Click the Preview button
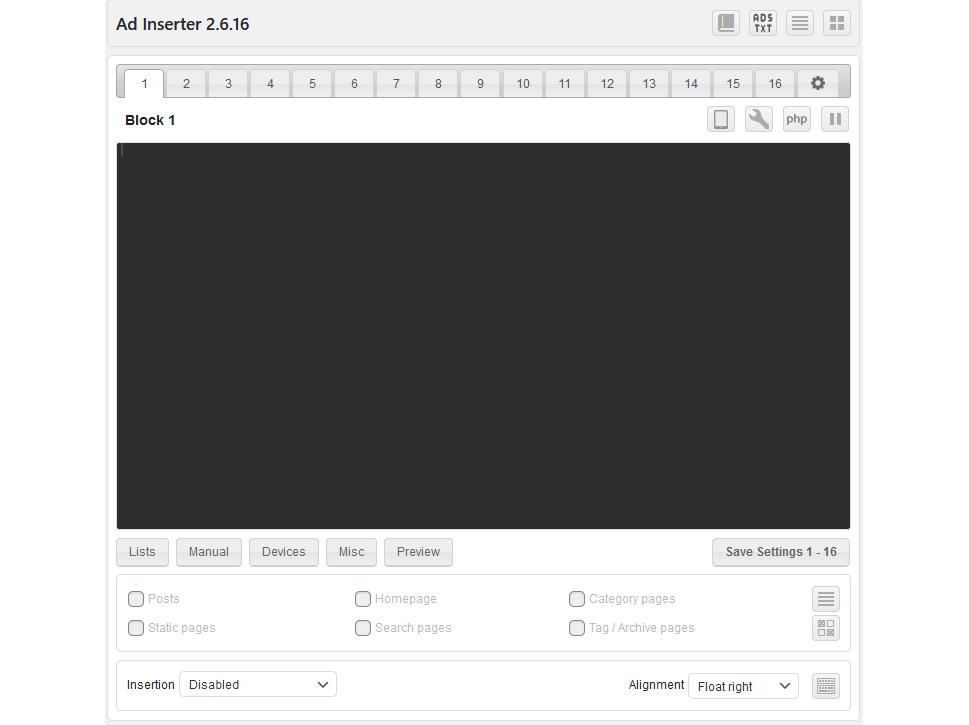This screenshot has height=725, width=969. pos(418,552)
